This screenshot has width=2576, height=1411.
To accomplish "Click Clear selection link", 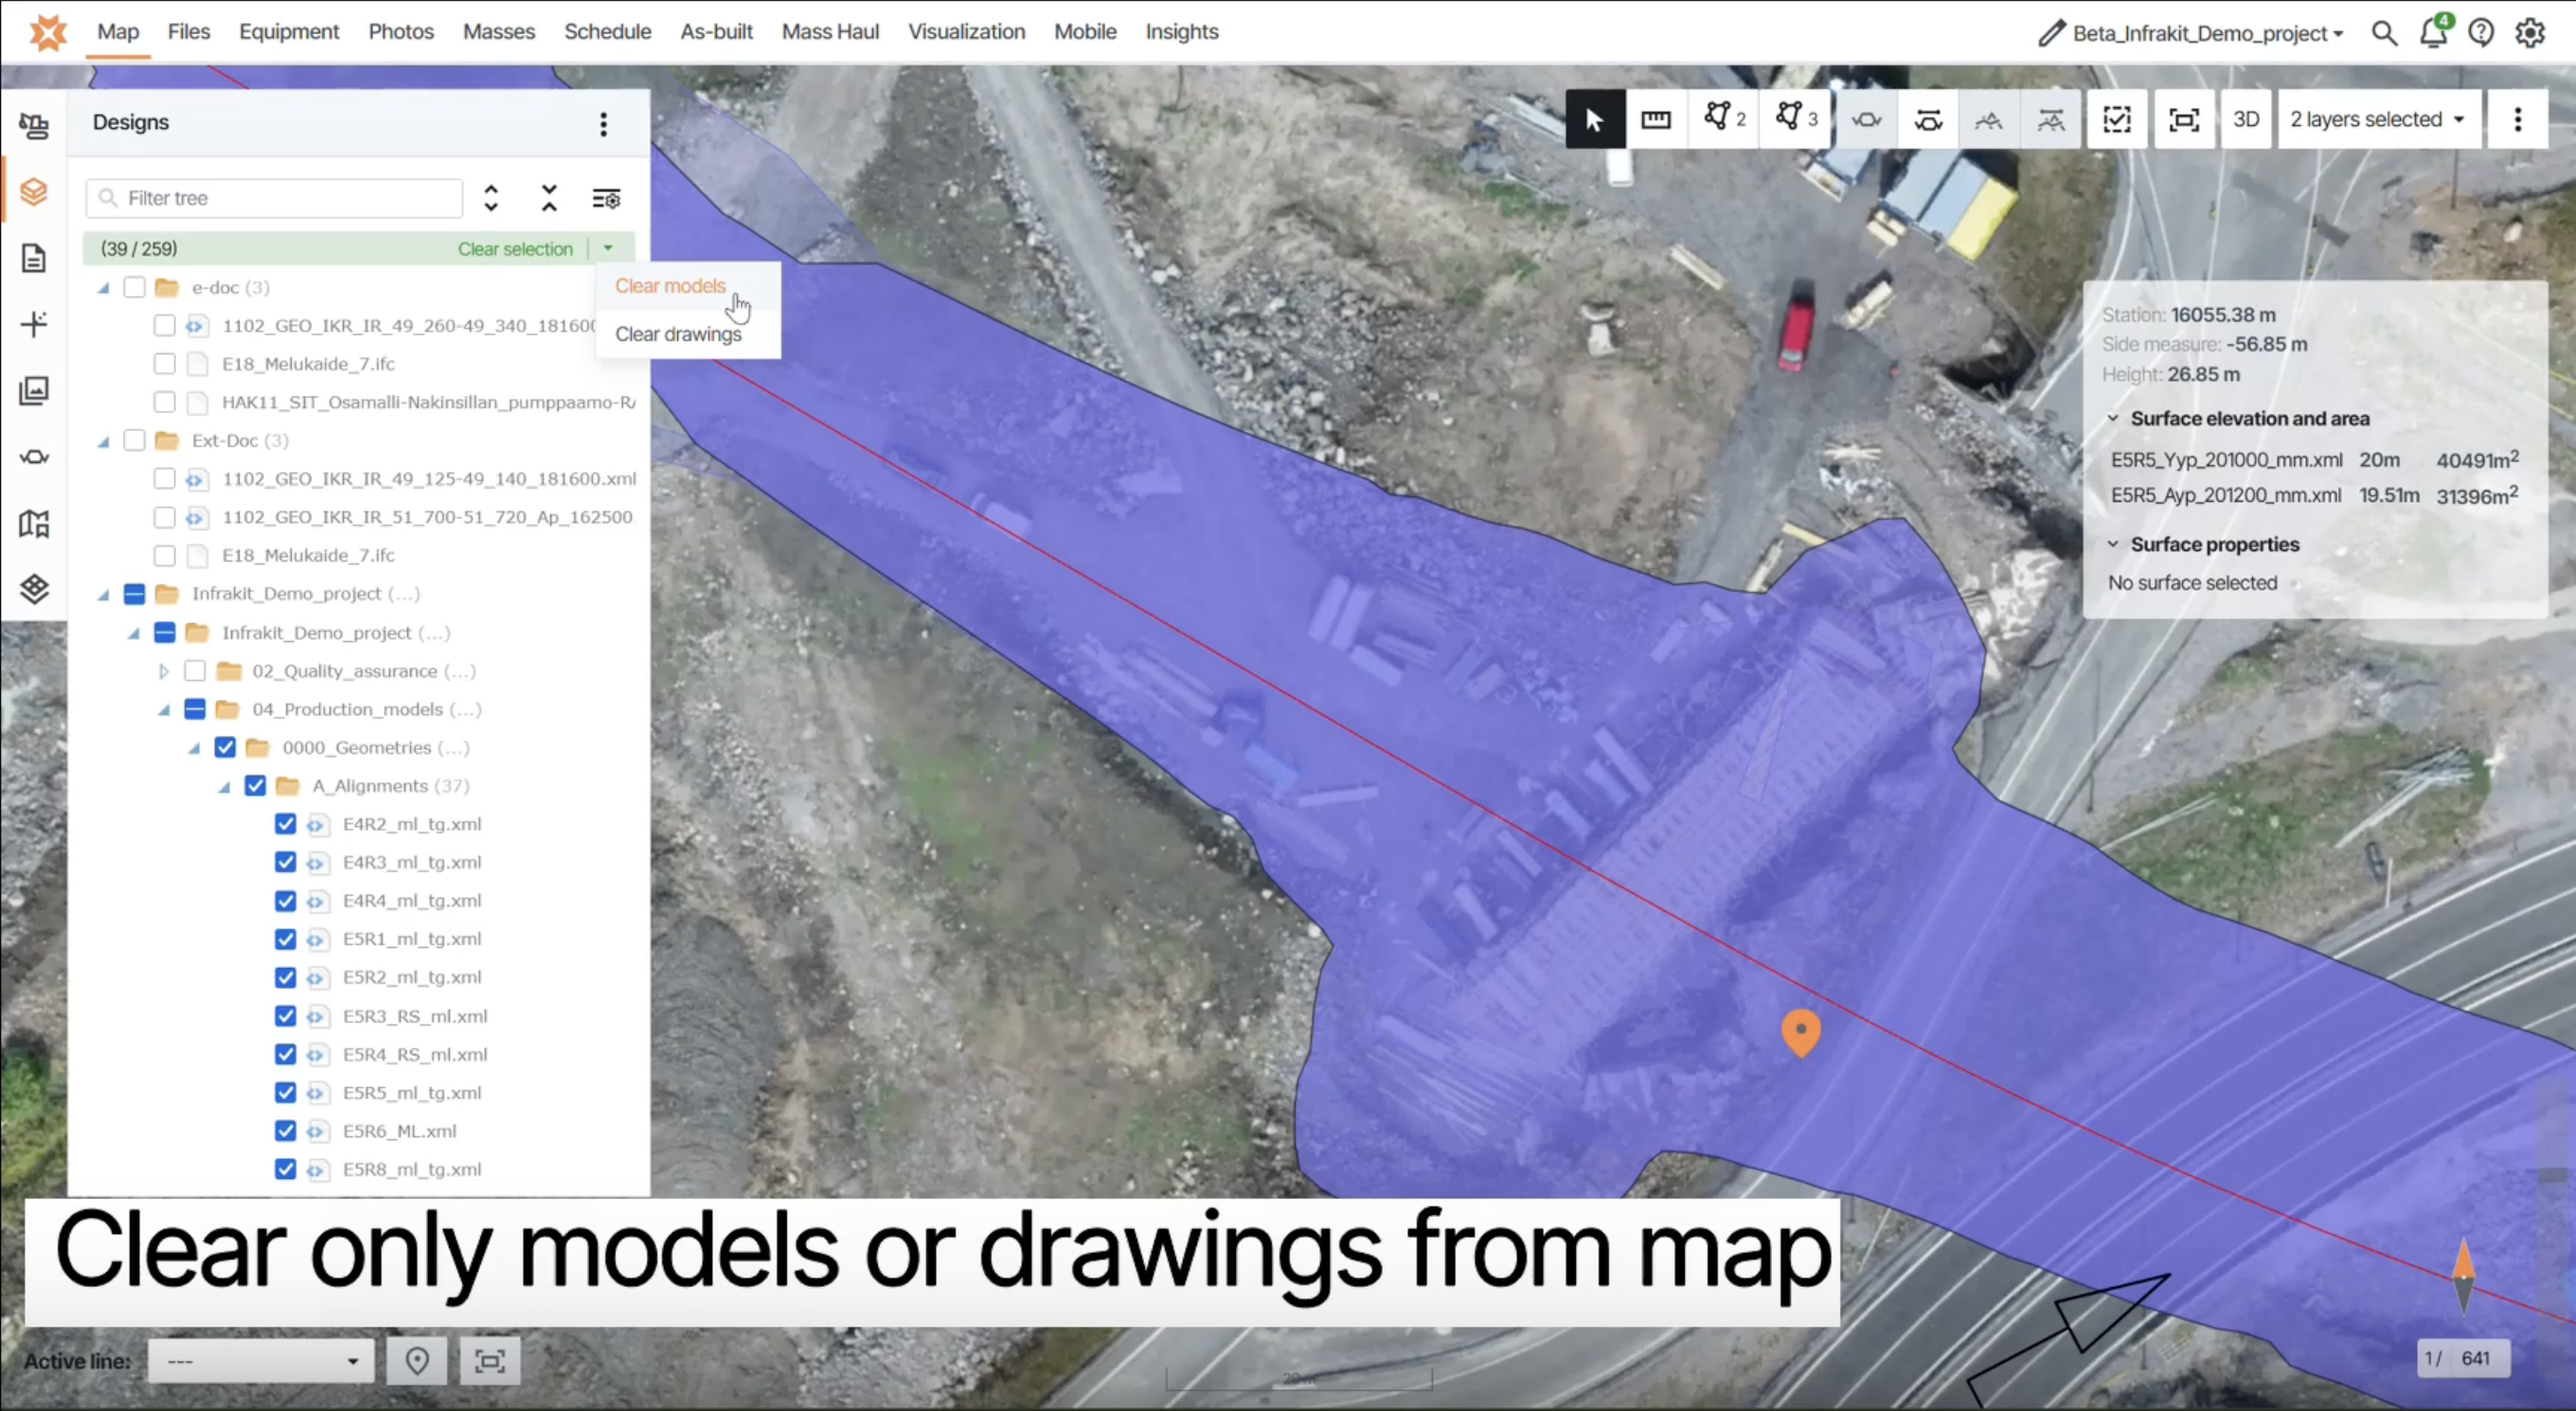I will [515, 249].
